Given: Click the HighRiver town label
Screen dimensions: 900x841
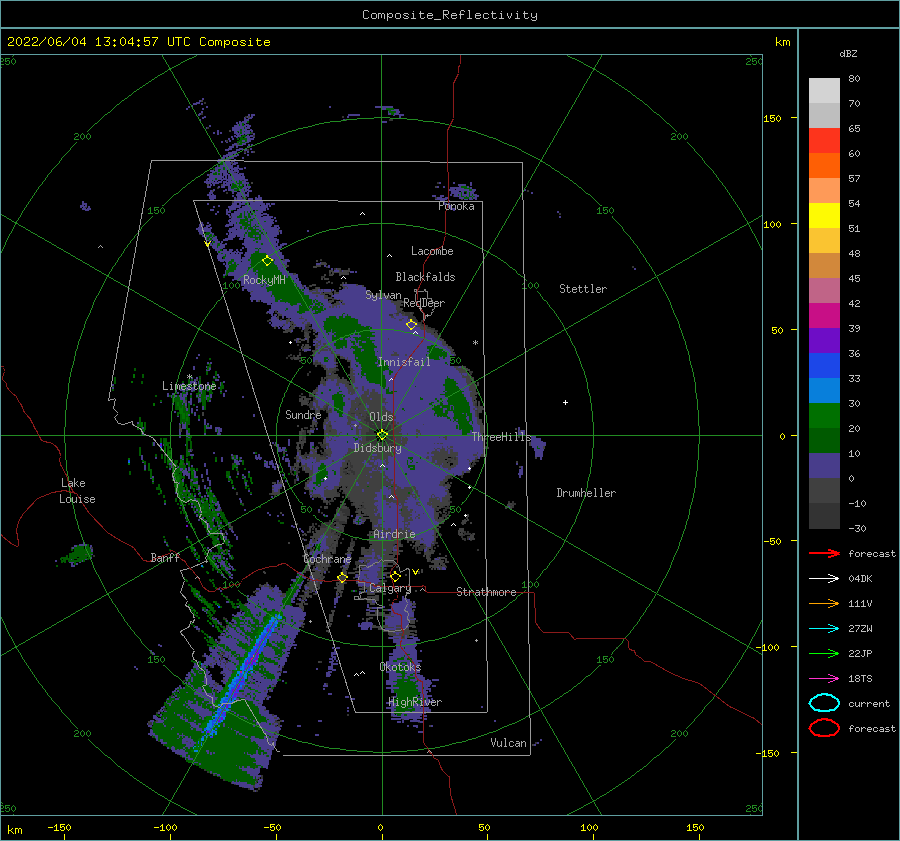Looking at the screenshot, I should 415,702.
